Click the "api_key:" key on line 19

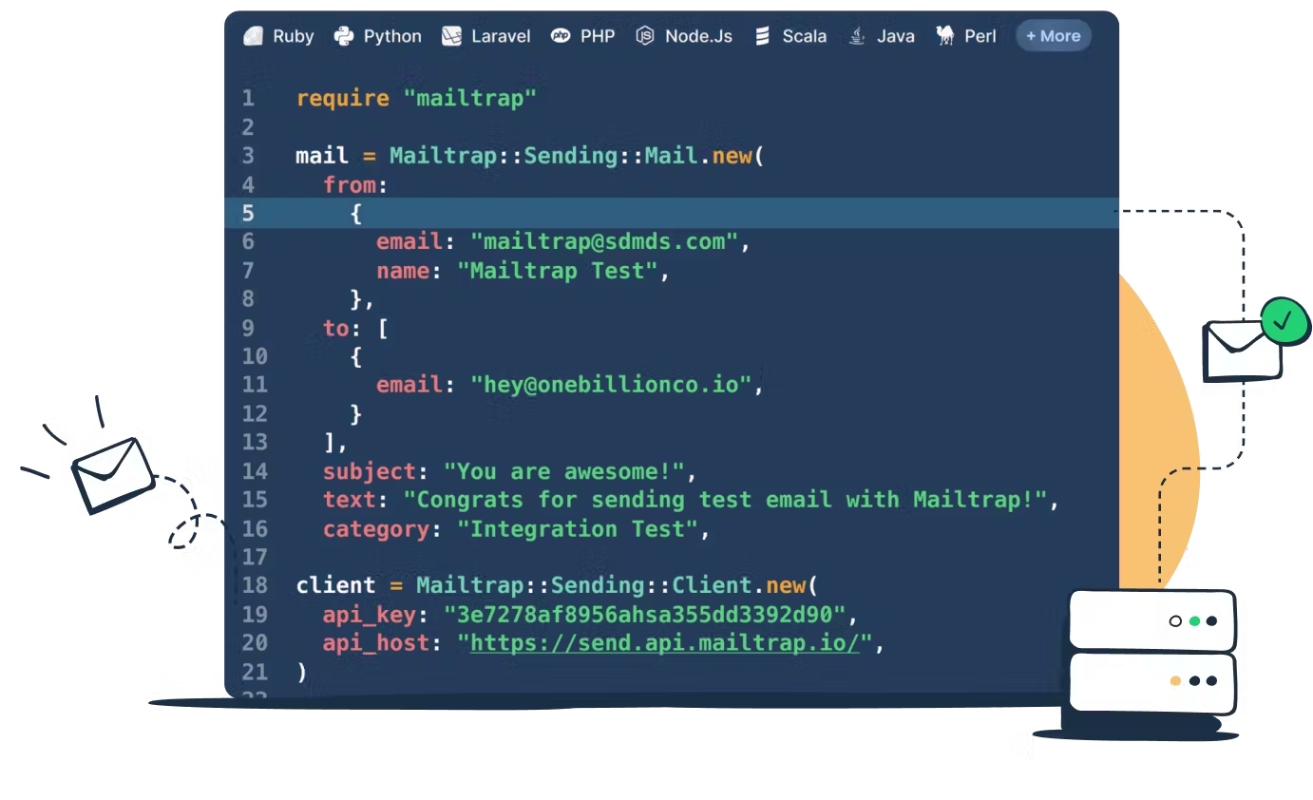[x=376, y=614]
